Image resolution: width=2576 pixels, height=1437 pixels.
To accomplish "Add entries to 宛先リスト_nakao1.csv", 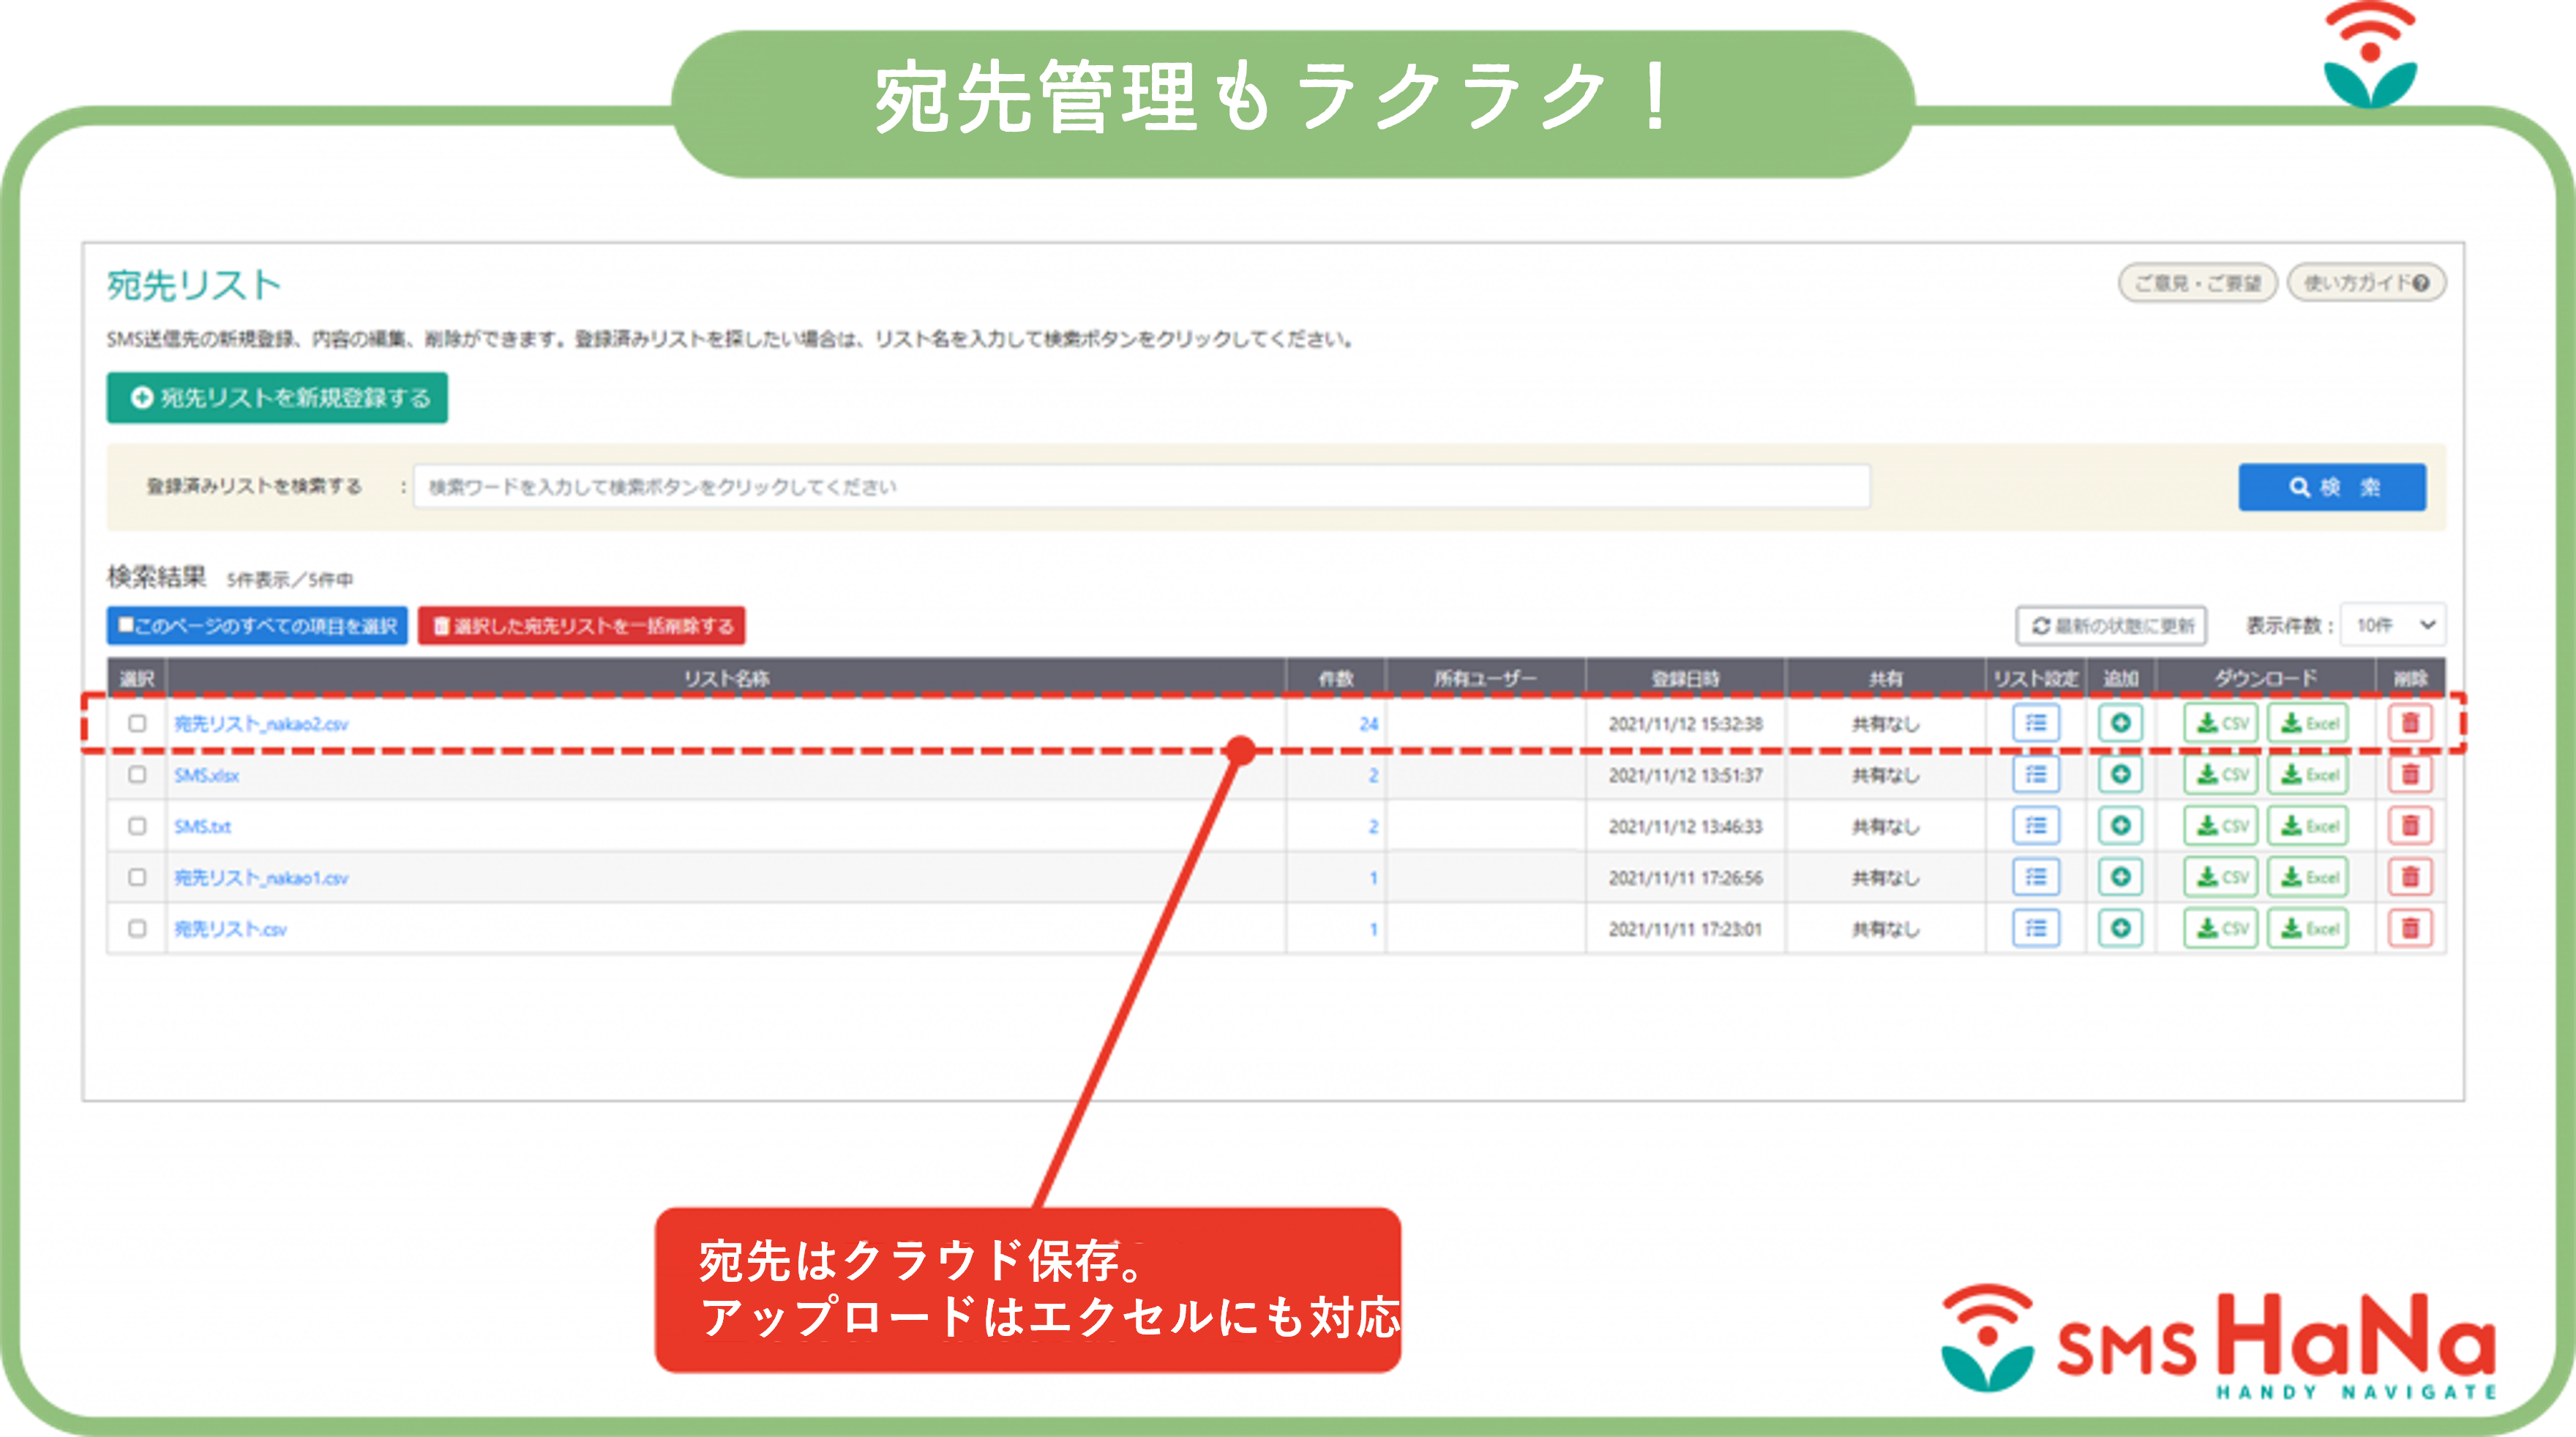I will point(2120,877).
